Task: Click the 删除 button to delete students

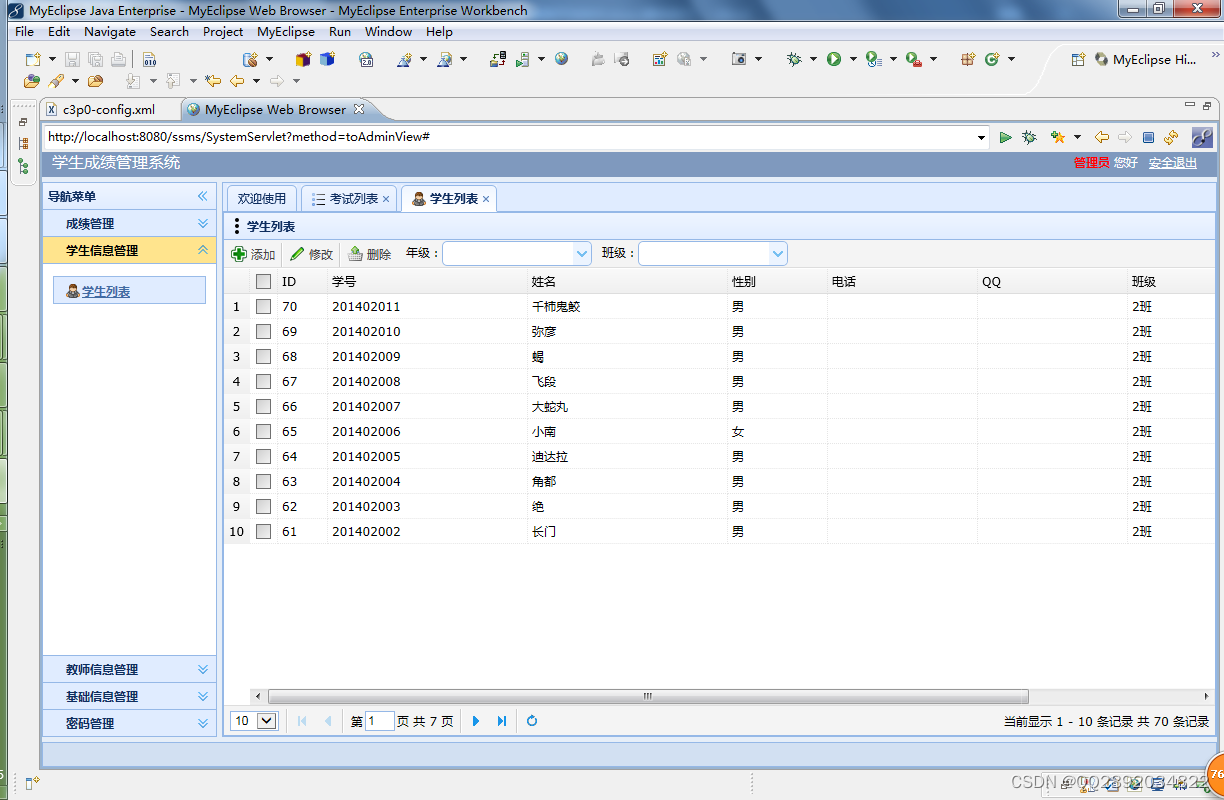Action: (x=369, y=253)
